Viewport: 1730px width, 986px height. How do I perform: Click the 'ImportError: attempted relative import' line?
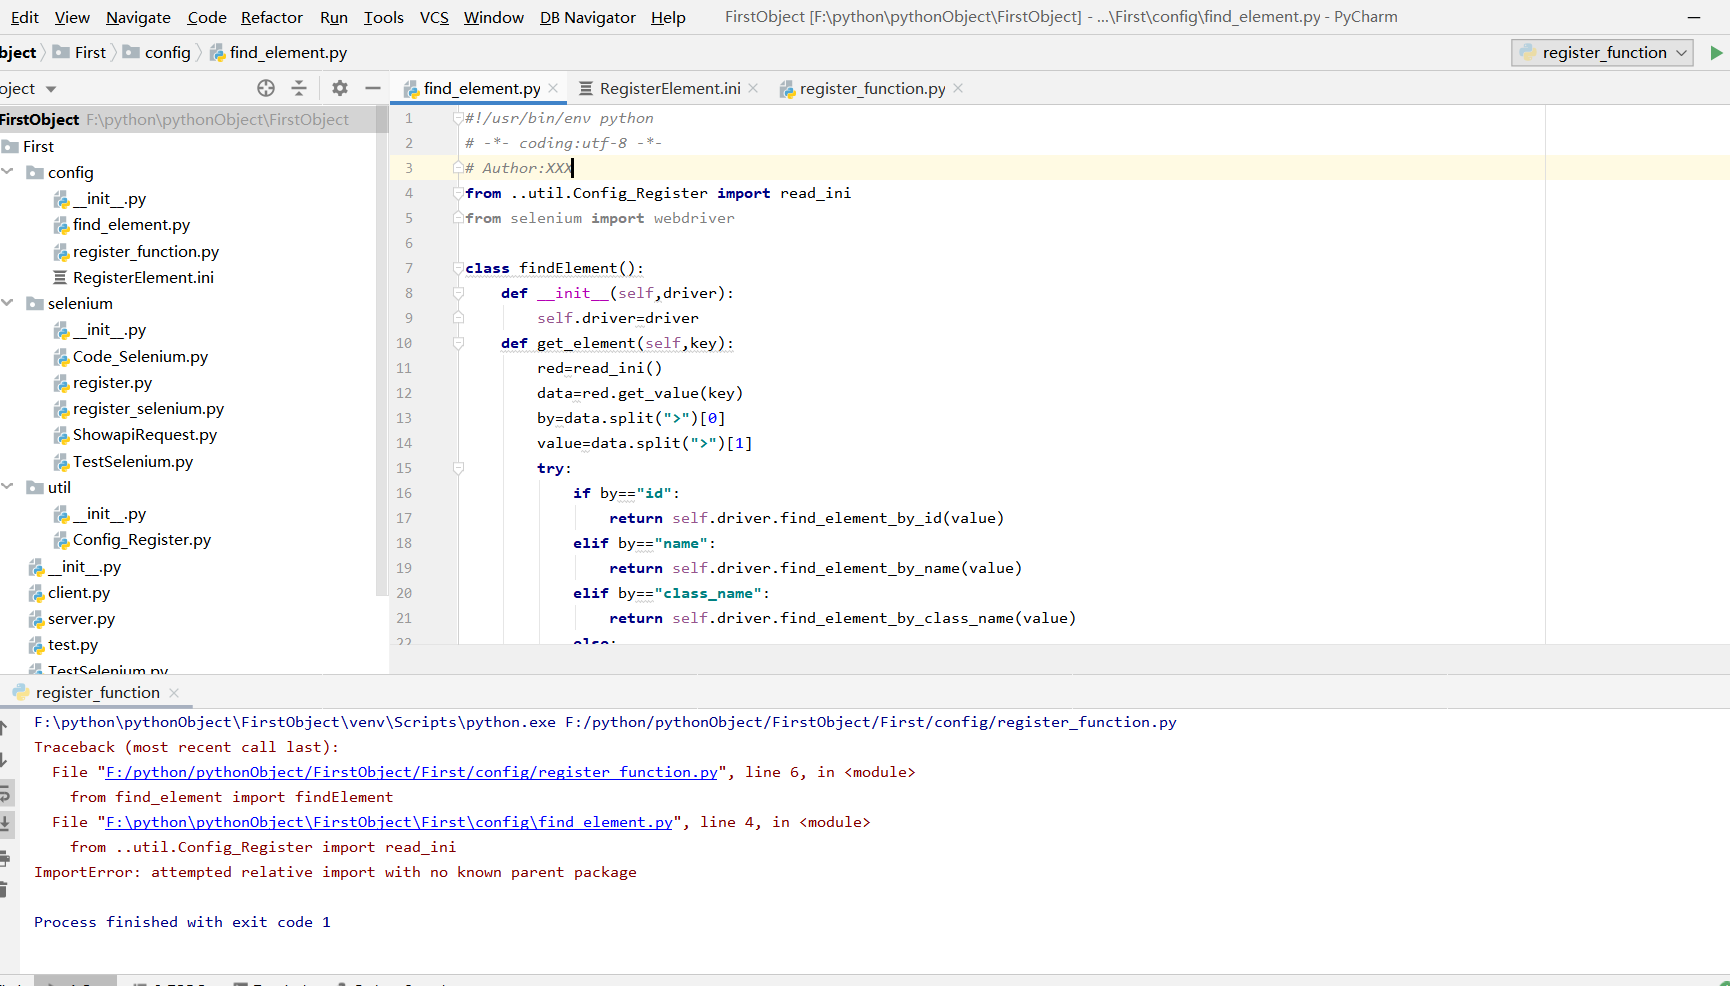tap(335, 872)
